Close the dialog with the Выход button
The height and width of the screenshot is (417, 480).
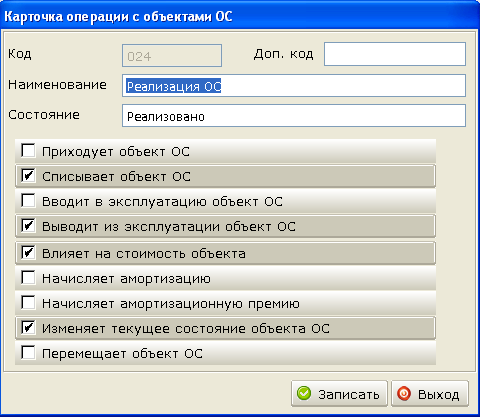pos(430,394)
